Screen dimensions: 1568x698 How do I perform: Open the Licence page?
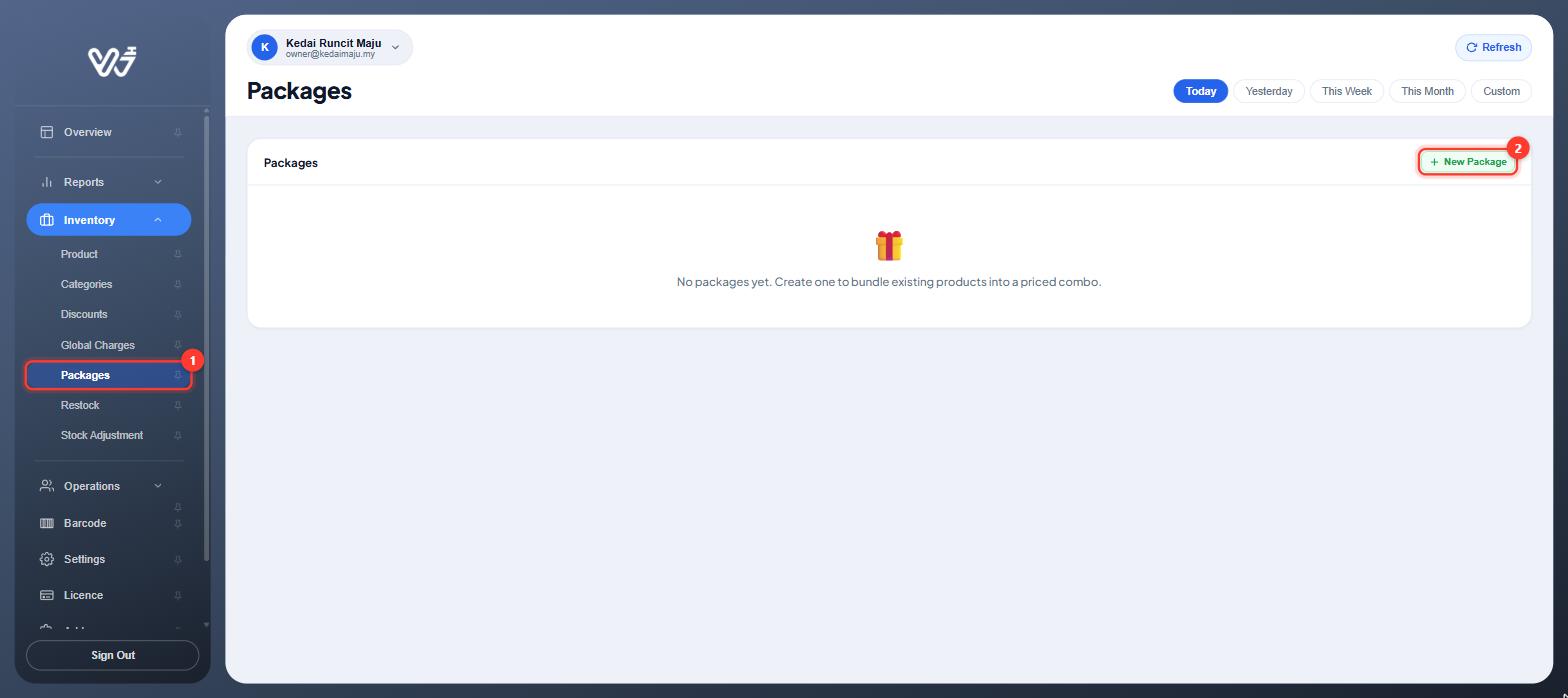coord(109,595)
